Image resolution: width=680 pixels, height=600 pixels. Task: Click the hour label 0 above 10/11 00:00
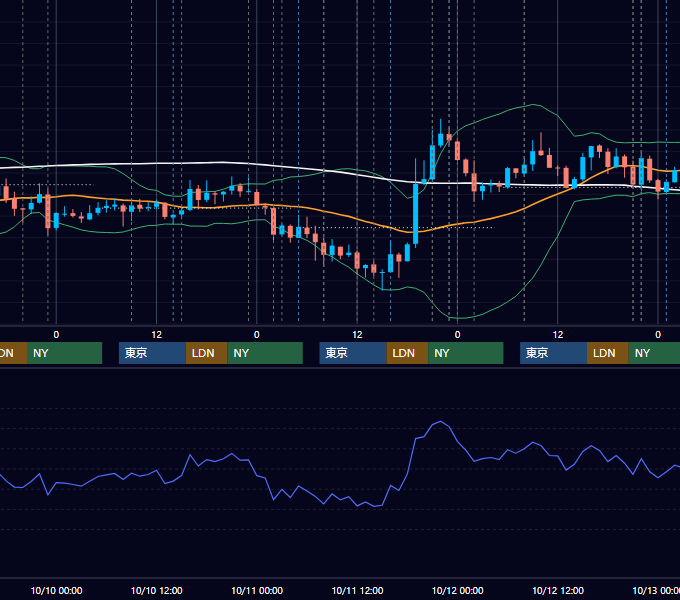coord(257,335)
